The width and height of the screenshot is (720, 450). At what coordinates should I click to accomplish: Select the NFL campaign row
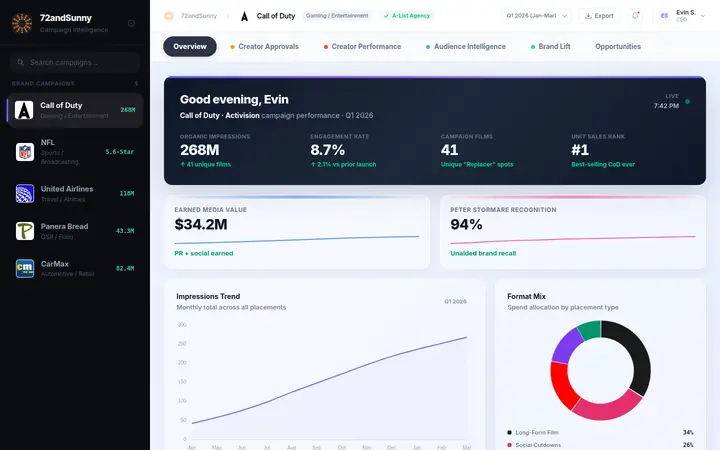tap(75, 152)
